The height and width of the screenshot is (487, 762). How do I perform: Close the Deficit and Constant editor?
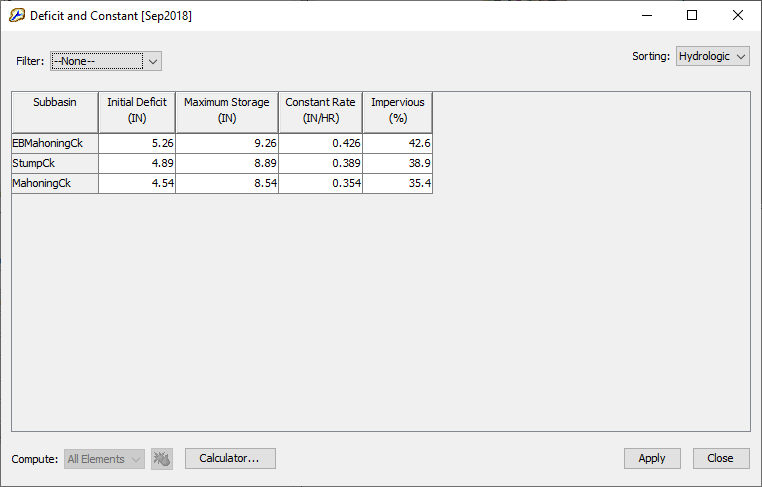[721, 458]
